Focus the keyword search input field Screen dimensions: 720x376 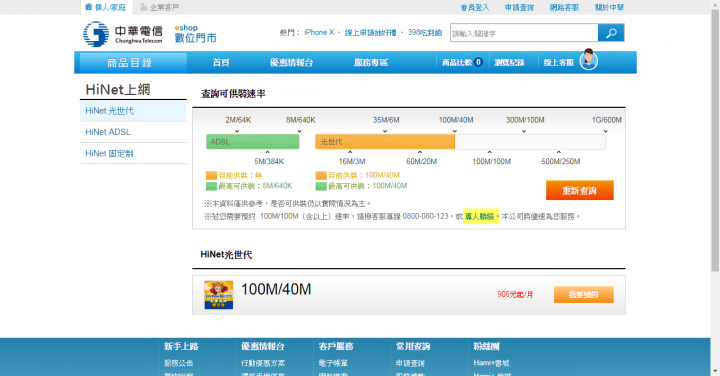[524, 33]
